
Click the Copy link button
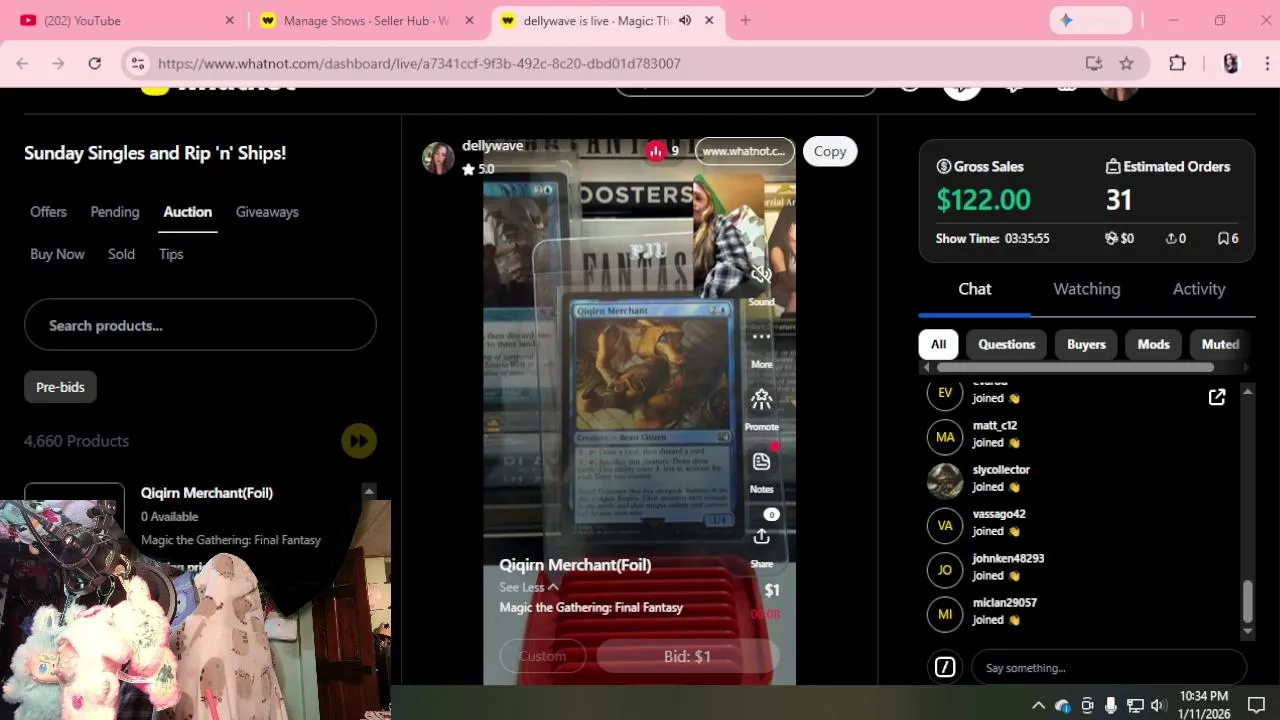830,151
